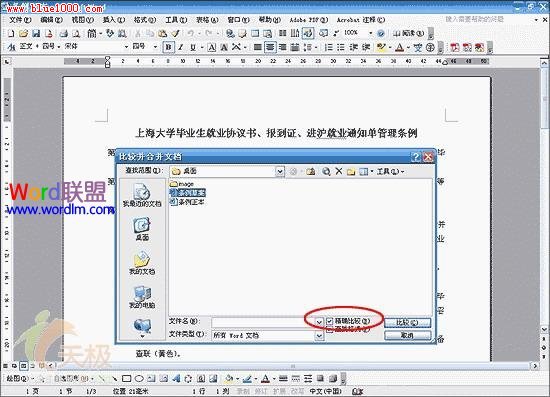Toggle the second checkbox below precise comparison
The image size is (550, 397).
pos(329,330)
